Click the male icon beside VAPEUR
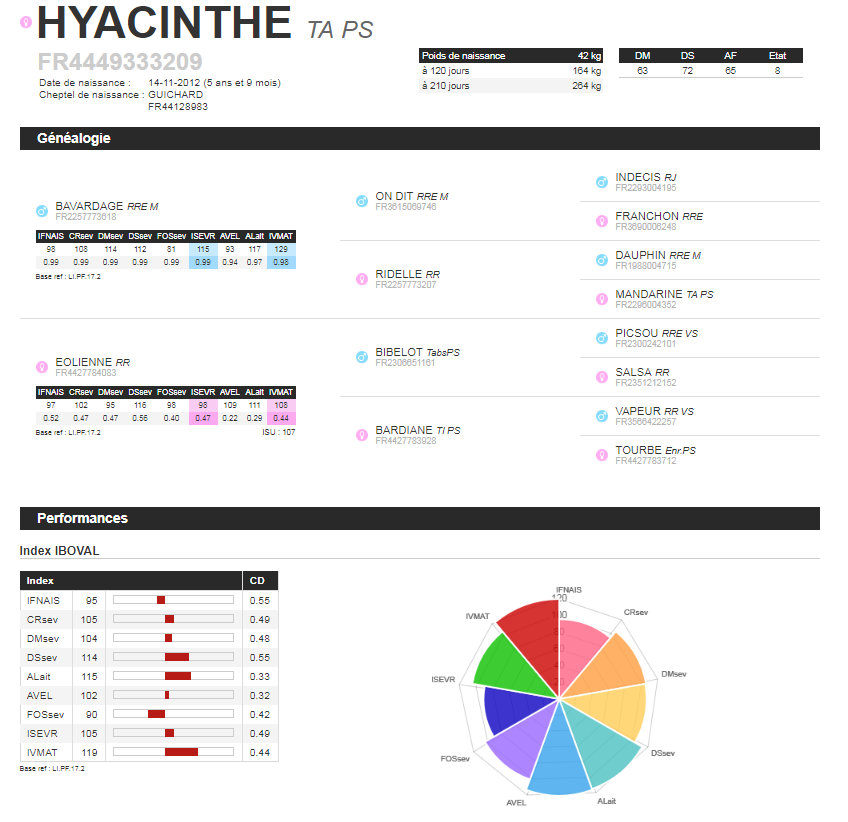 point(602,416)
